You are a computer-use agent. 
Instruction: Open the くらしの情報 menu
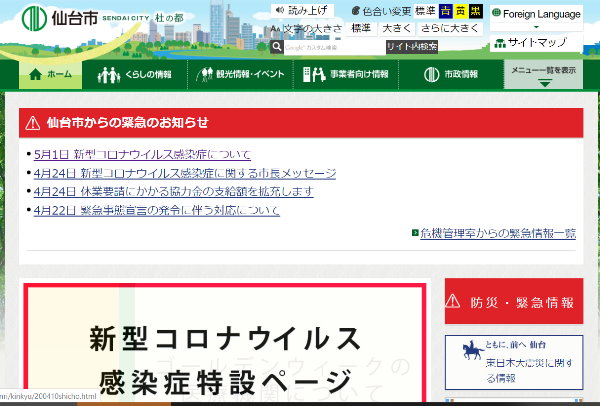point(136,75)
